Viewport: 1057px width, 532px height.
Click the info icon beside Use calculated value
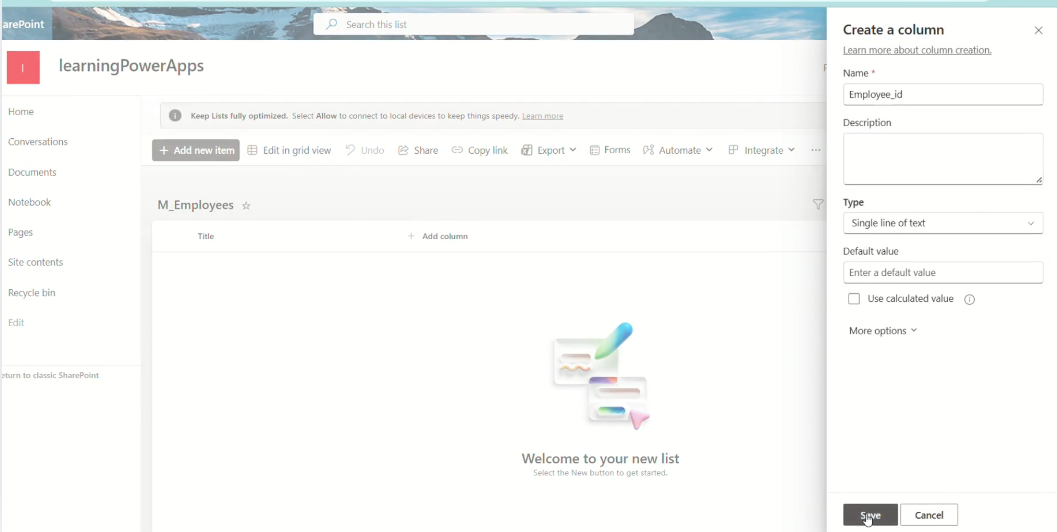pyautogui.click(x=969, y=299)
